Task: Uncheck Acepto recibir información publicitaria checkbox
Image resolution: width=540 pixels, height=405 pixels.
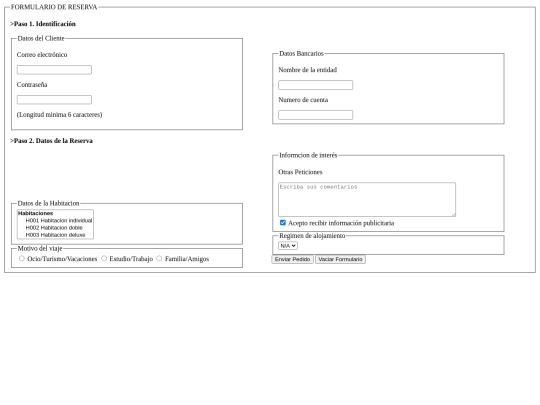Action: 283,223
